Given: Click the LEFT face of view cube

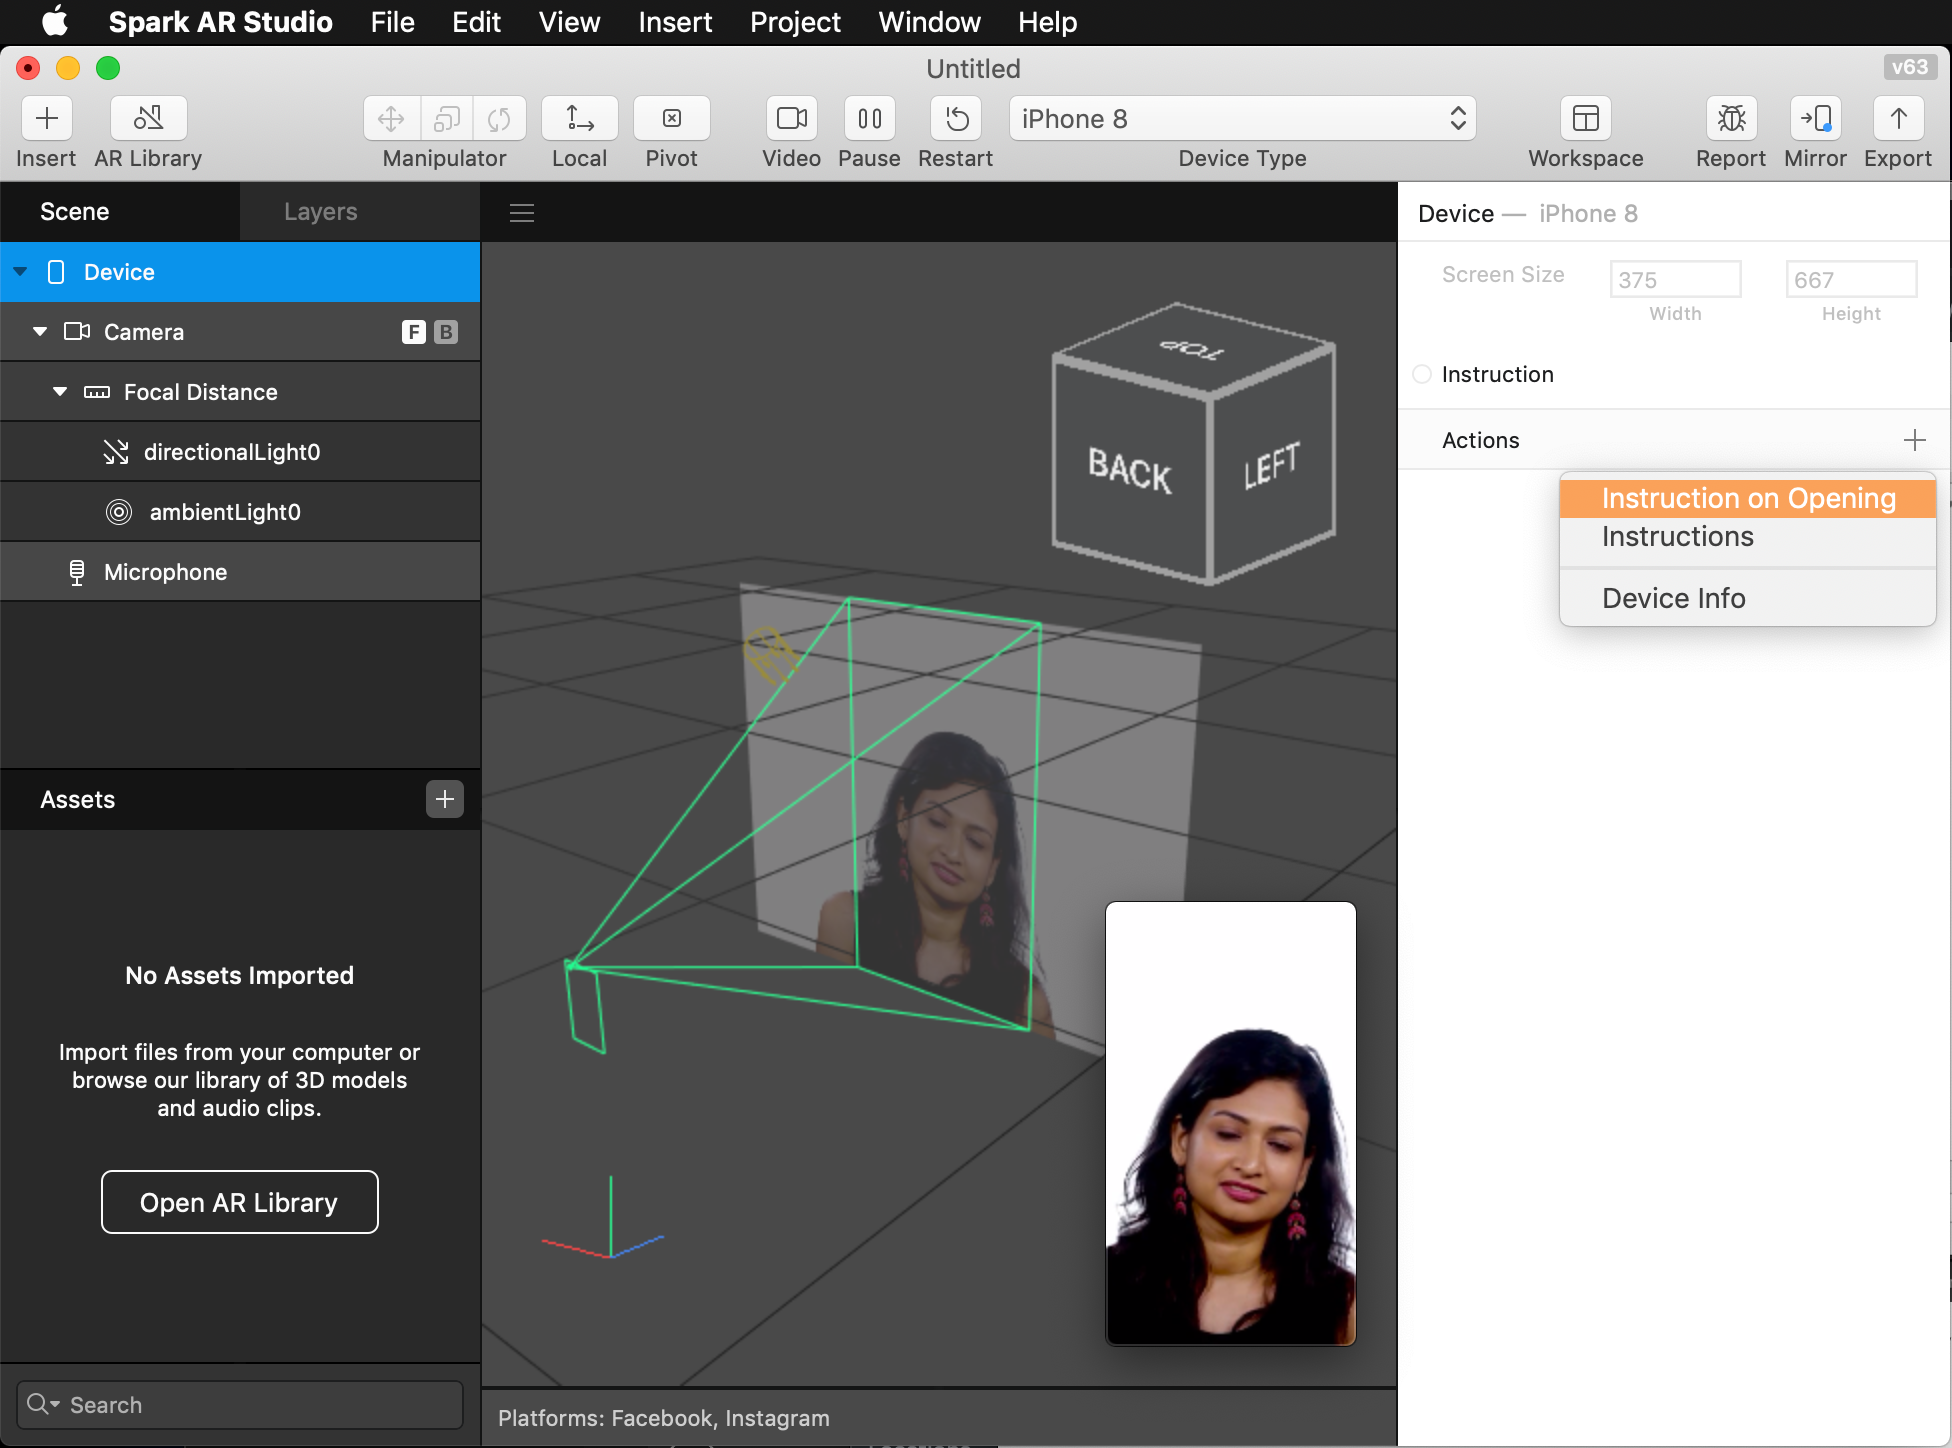Looking at the screenshot, I should pos(1272,466).
